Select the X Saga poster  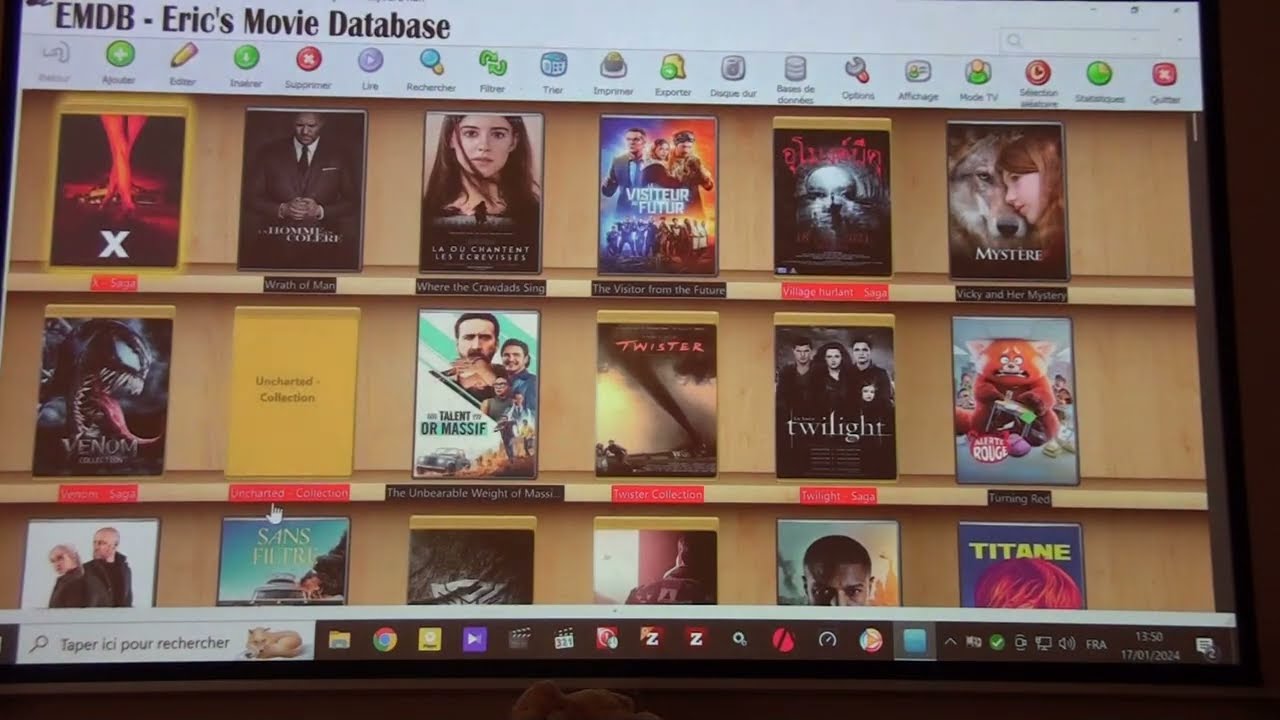(118, 188)
